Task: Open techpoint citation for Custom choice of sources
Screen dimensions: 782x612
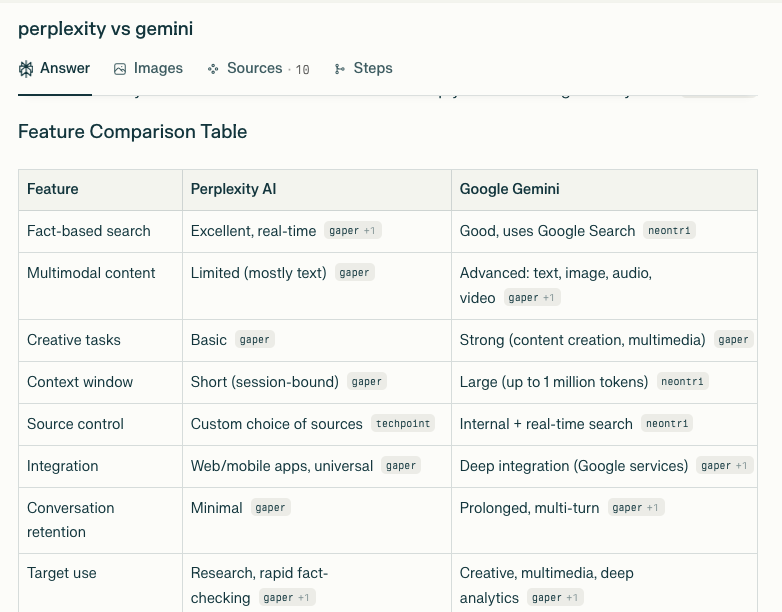Action: tap(403, 423)
